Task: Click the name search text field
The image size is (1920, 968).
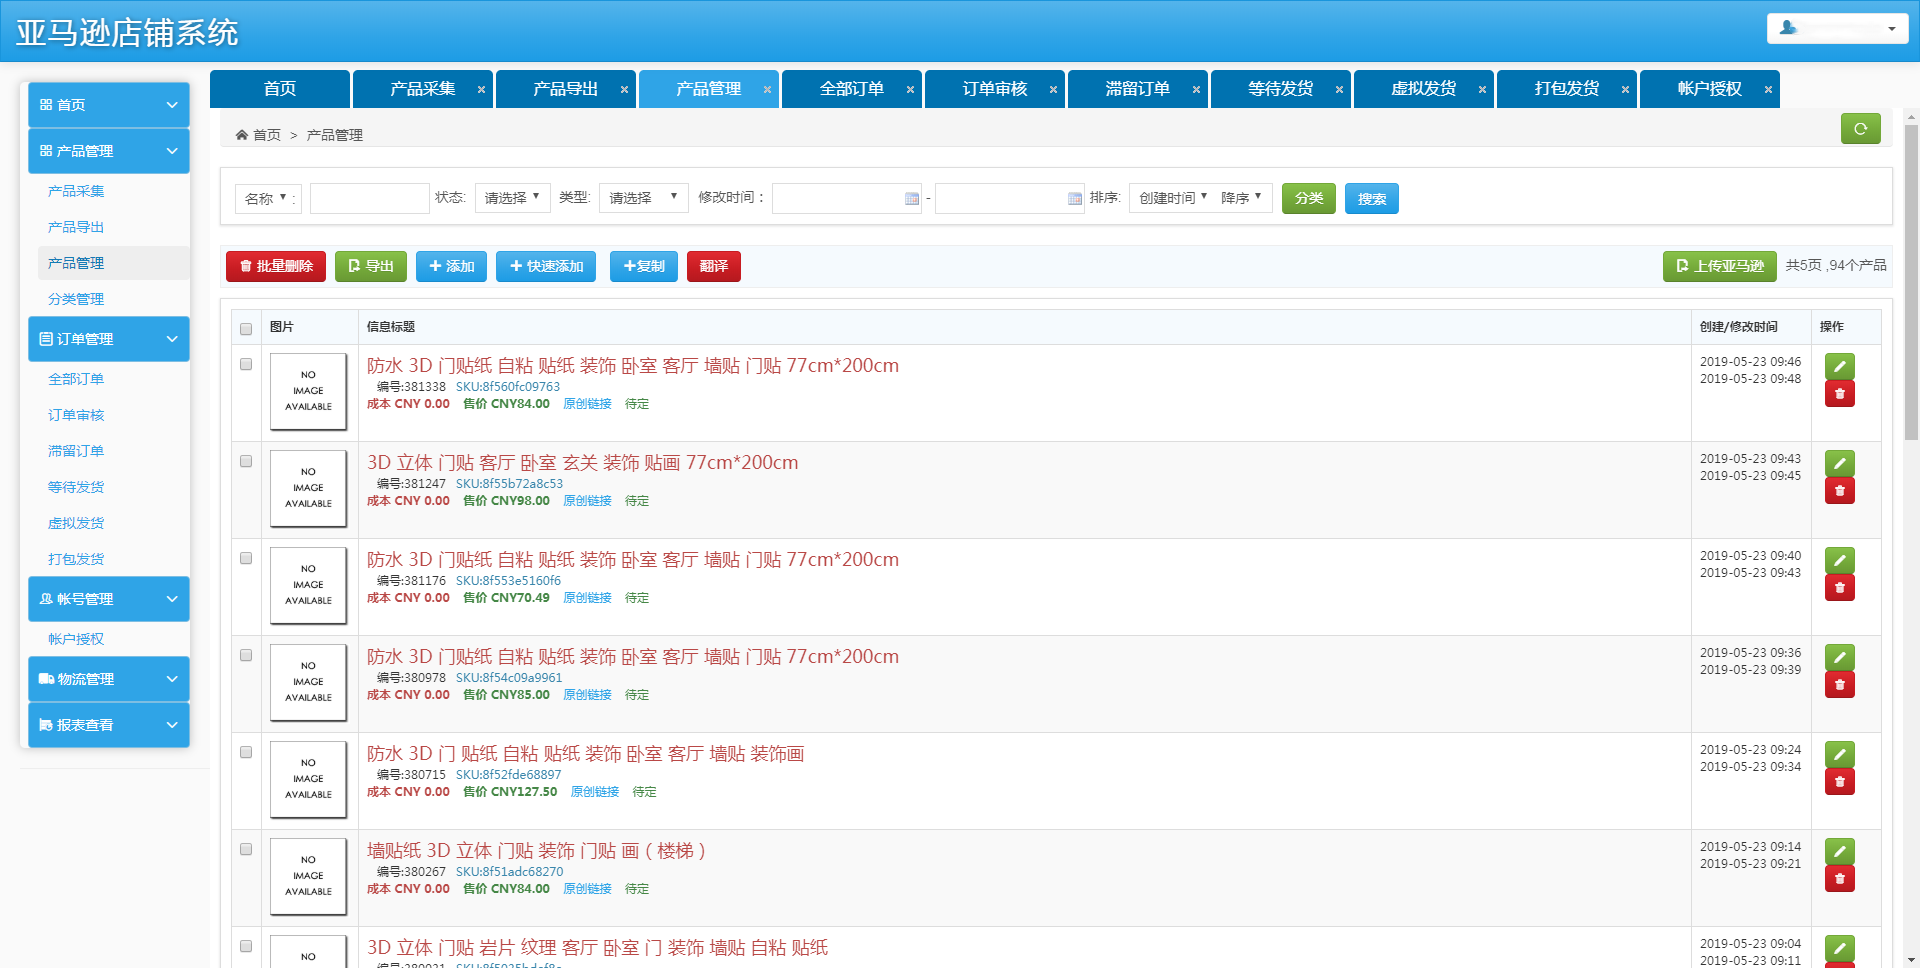Action: (x=370, y=198)
